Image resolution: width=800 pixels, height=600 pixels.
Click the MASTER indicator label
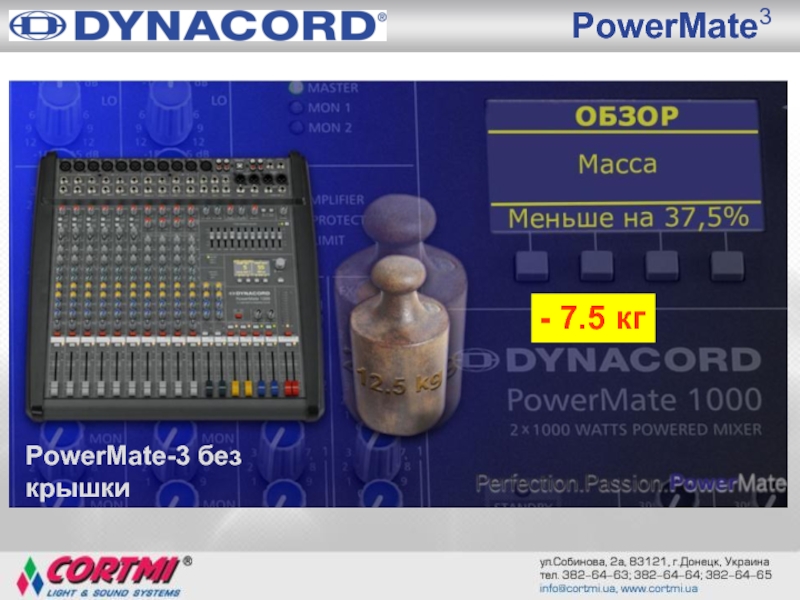click(333, 88)
